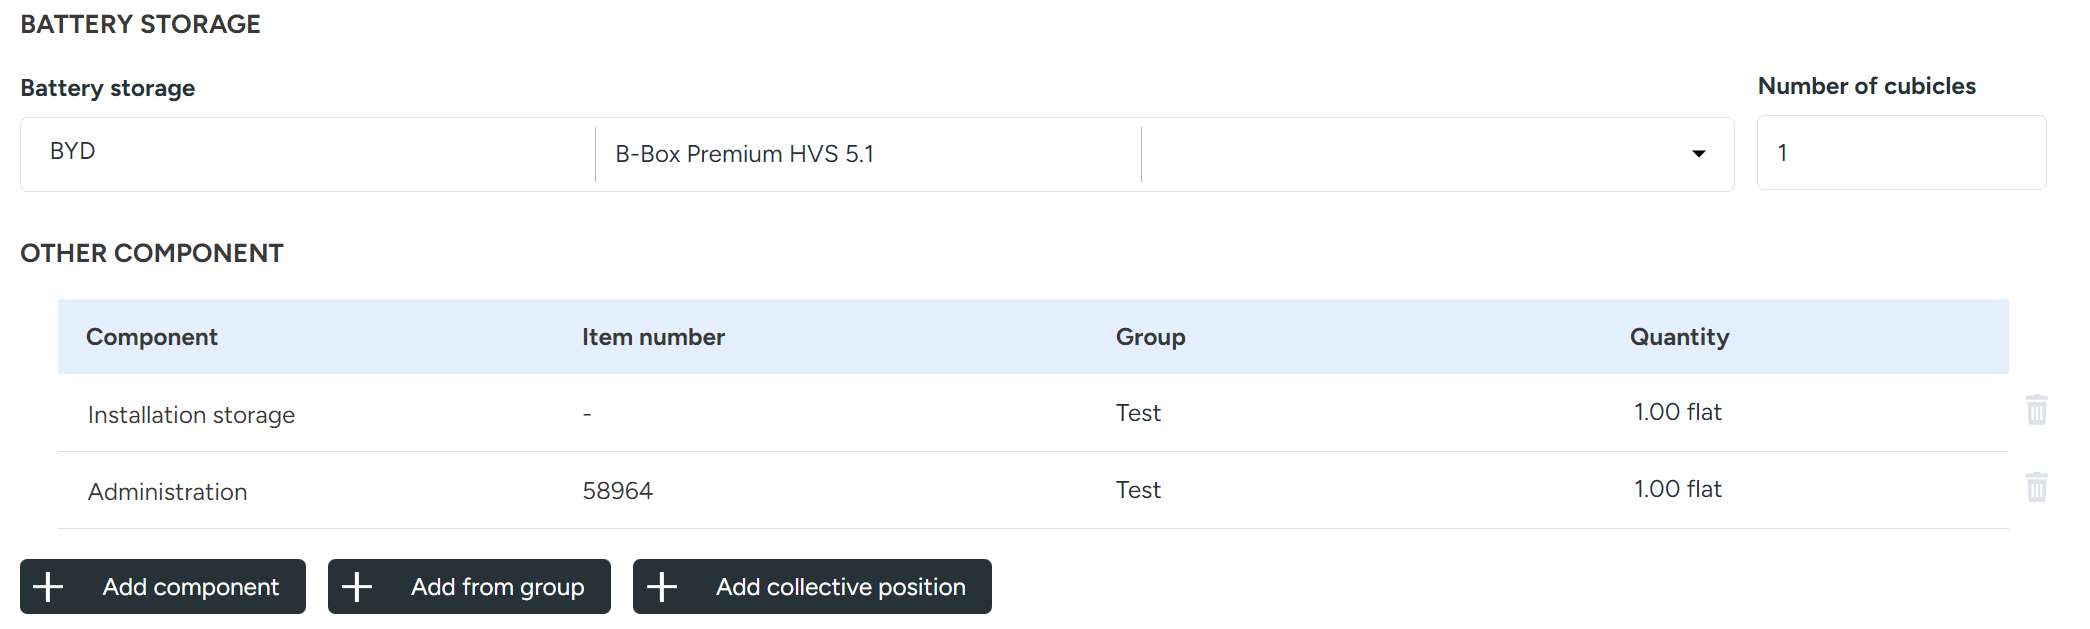Focus the Number of cubicles input
This screenshot has height=629, width=2090.
coord(1900,153)
